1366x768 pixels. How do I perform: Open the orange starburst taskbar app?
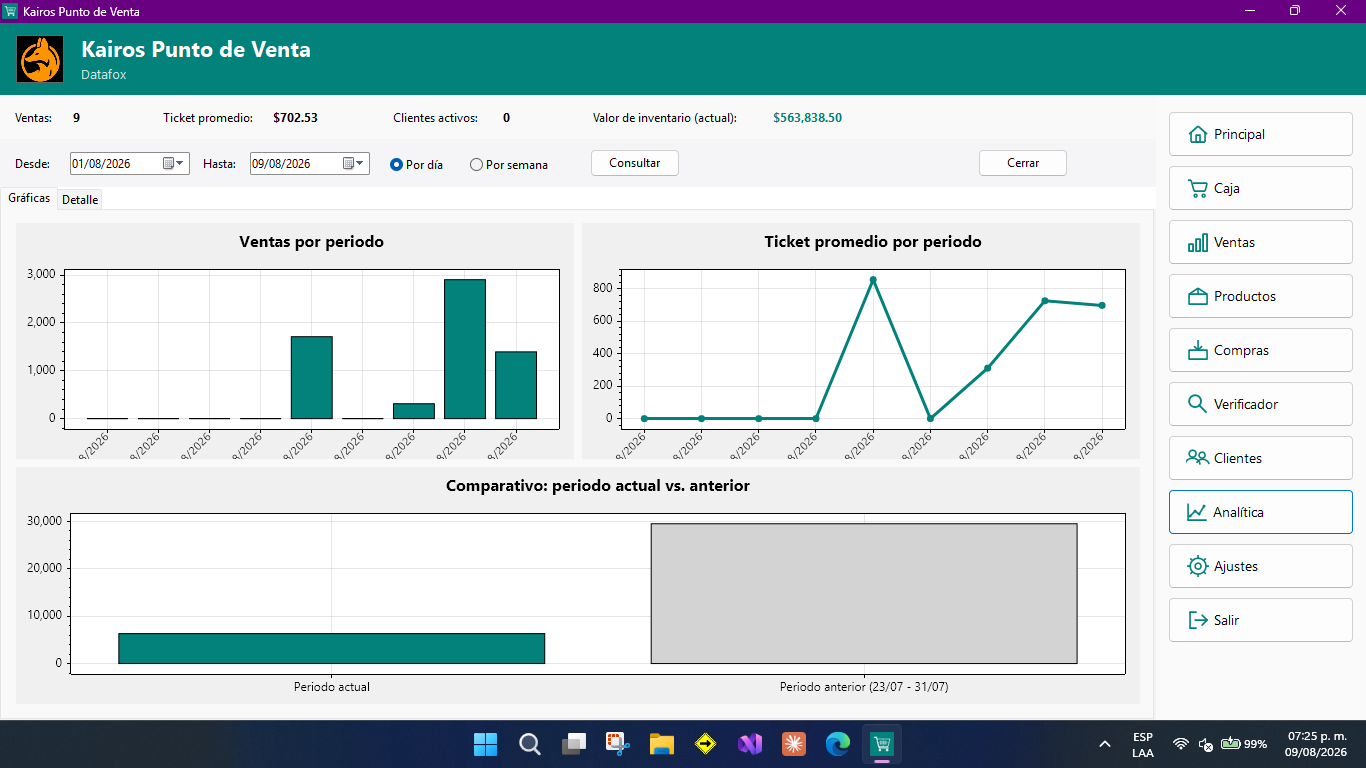pyautogui.click(x=794, y=744)
